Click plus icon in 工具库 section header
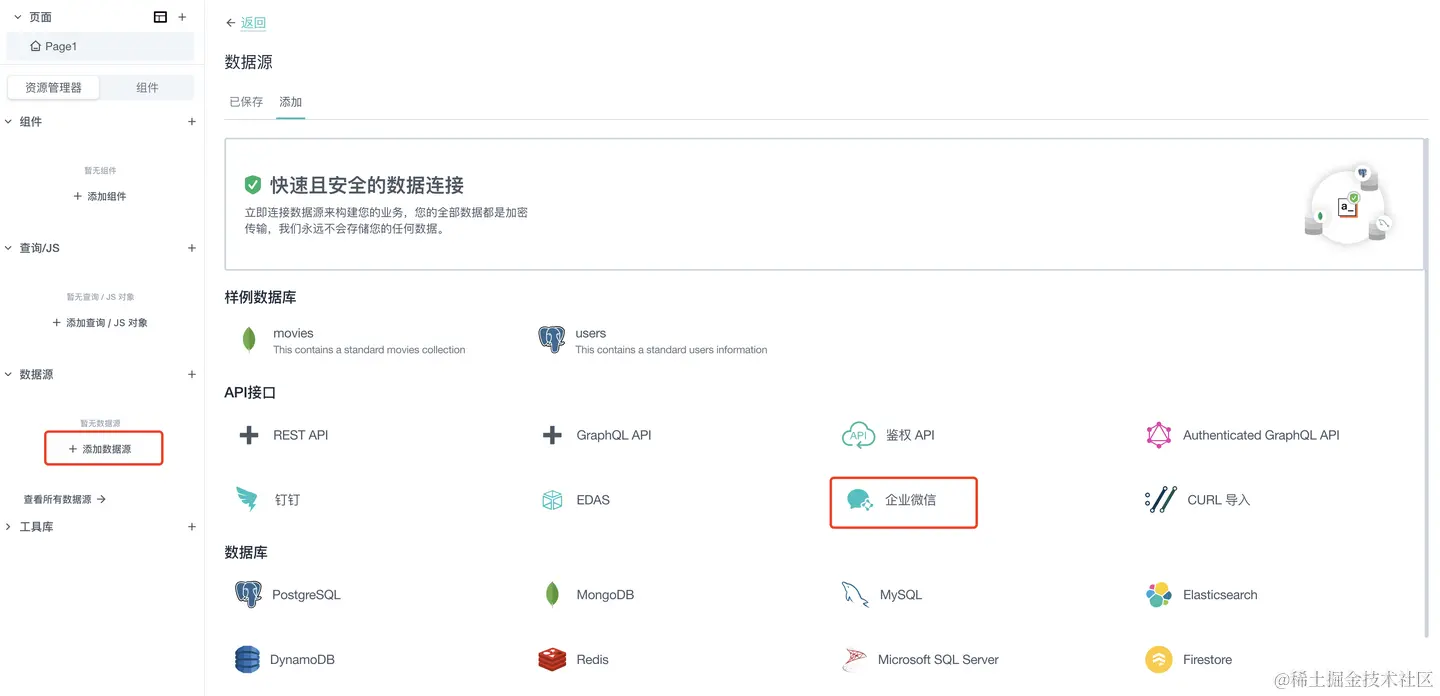 point(192,526)
